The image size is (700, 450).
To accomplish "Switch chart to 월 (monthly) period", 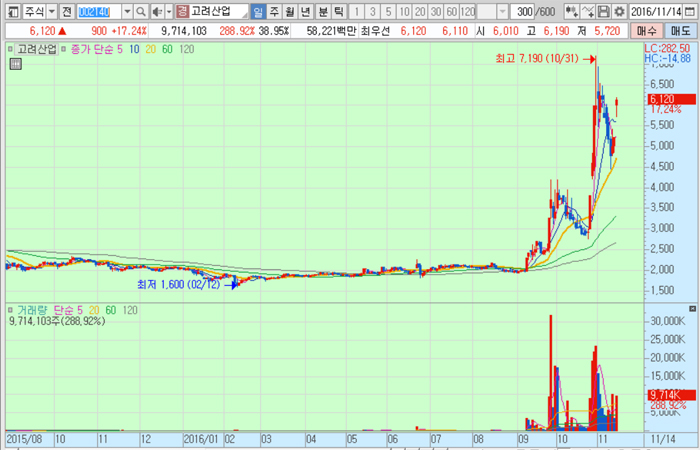I will click(290, 11).
